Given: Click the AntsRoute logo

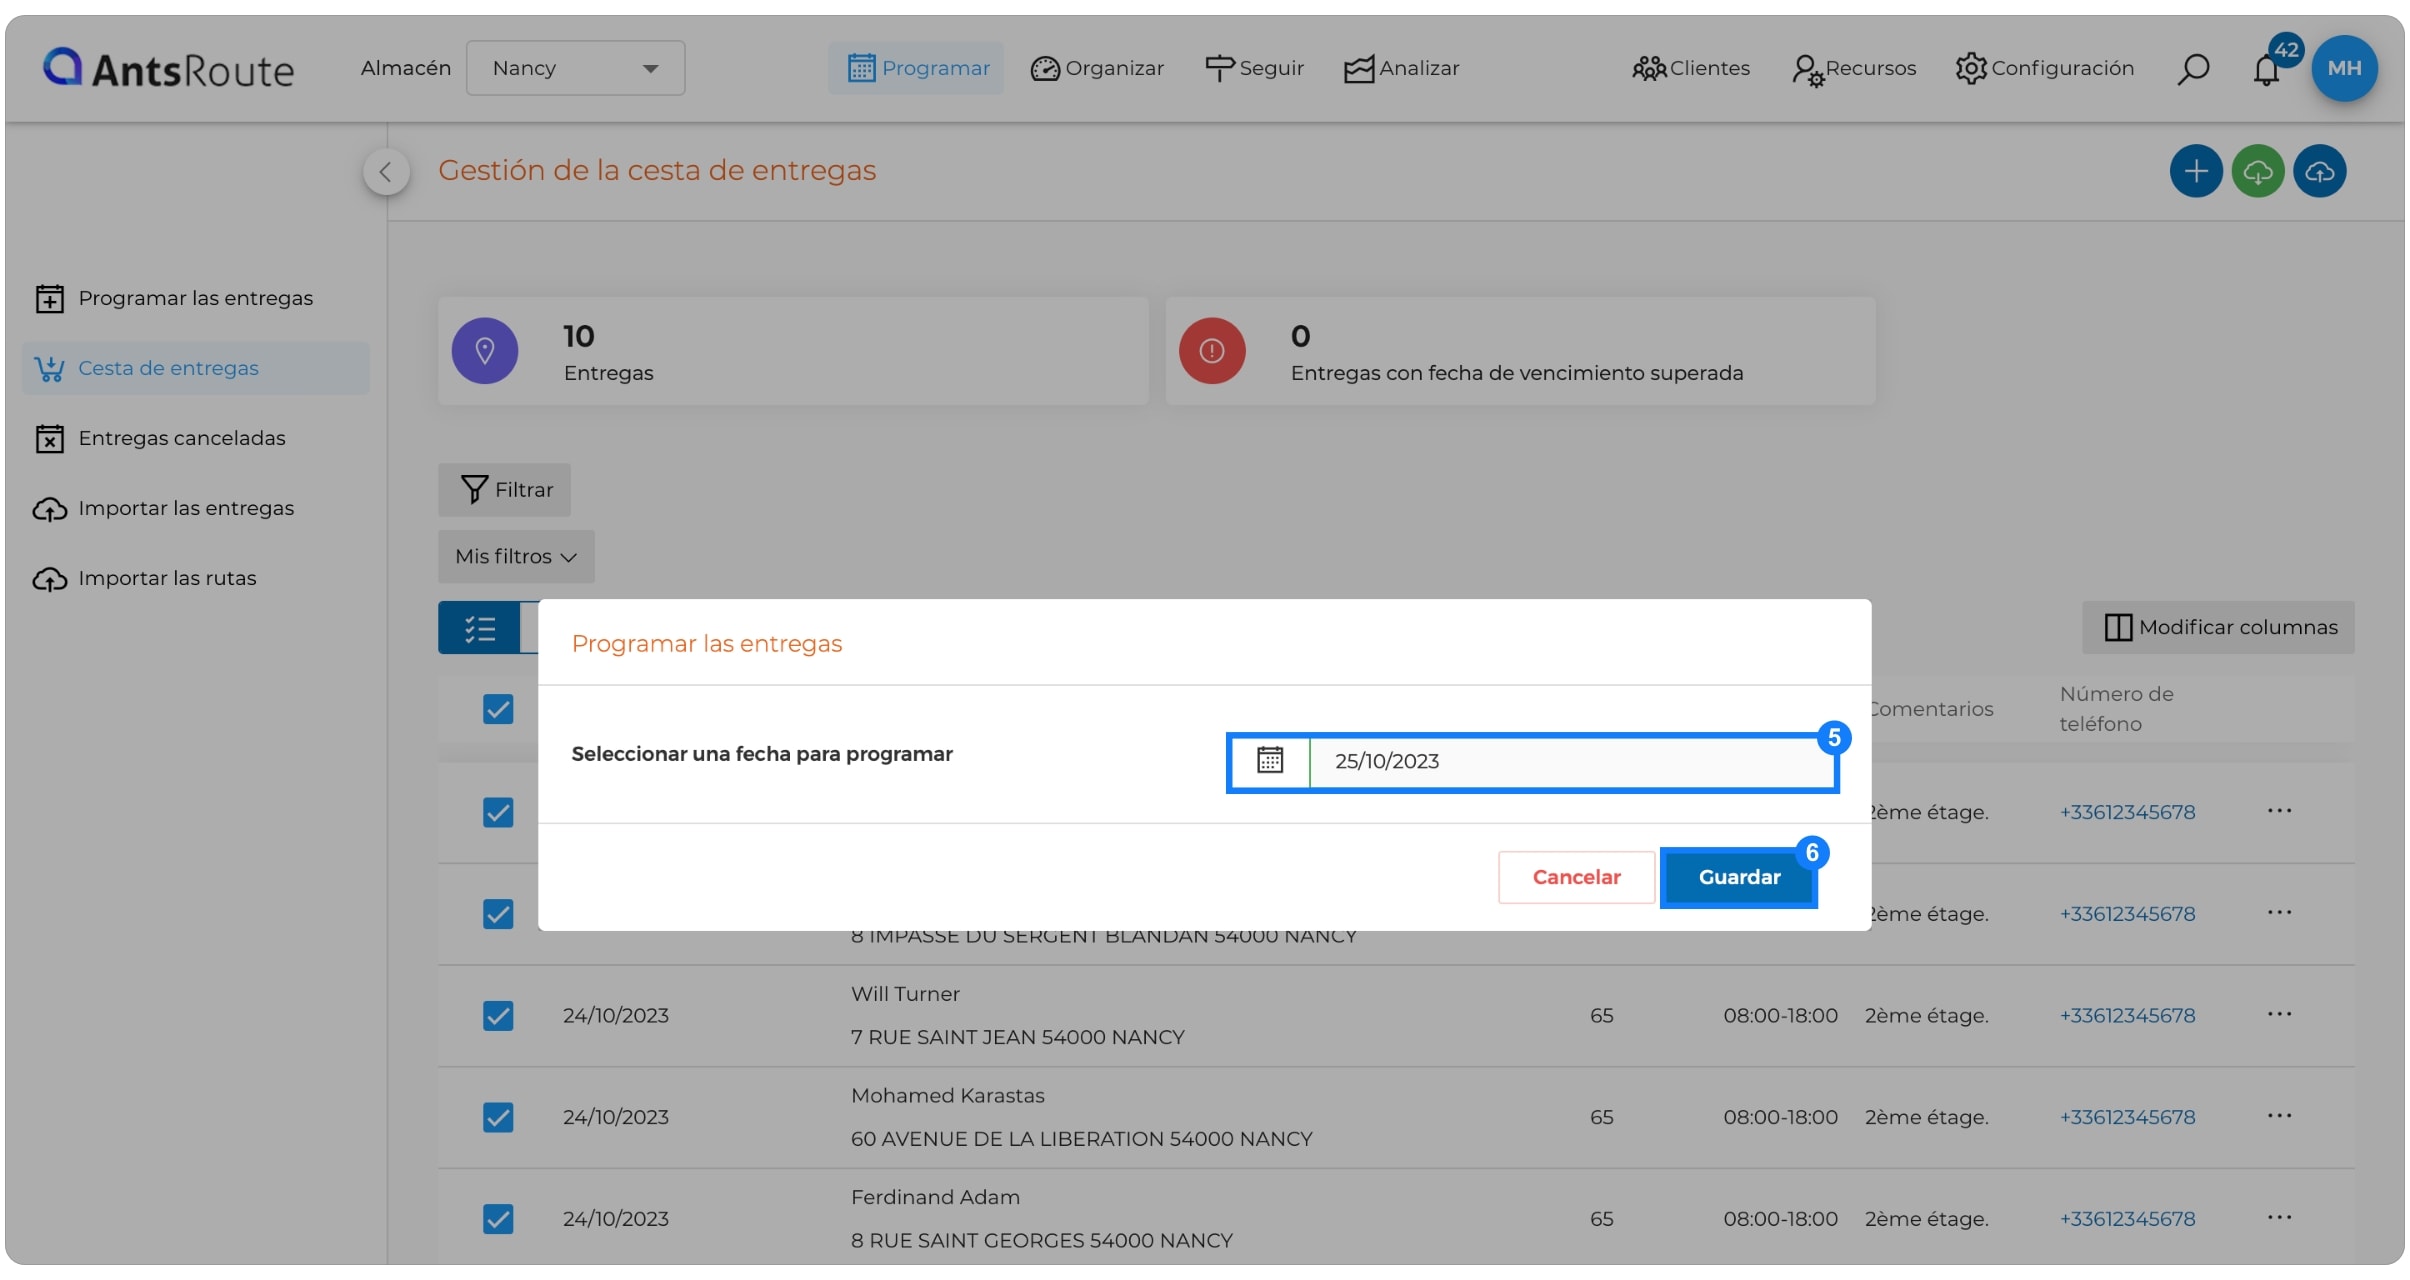Looking at the screenshot, I should pyautogui.click(x=168, y=69).
